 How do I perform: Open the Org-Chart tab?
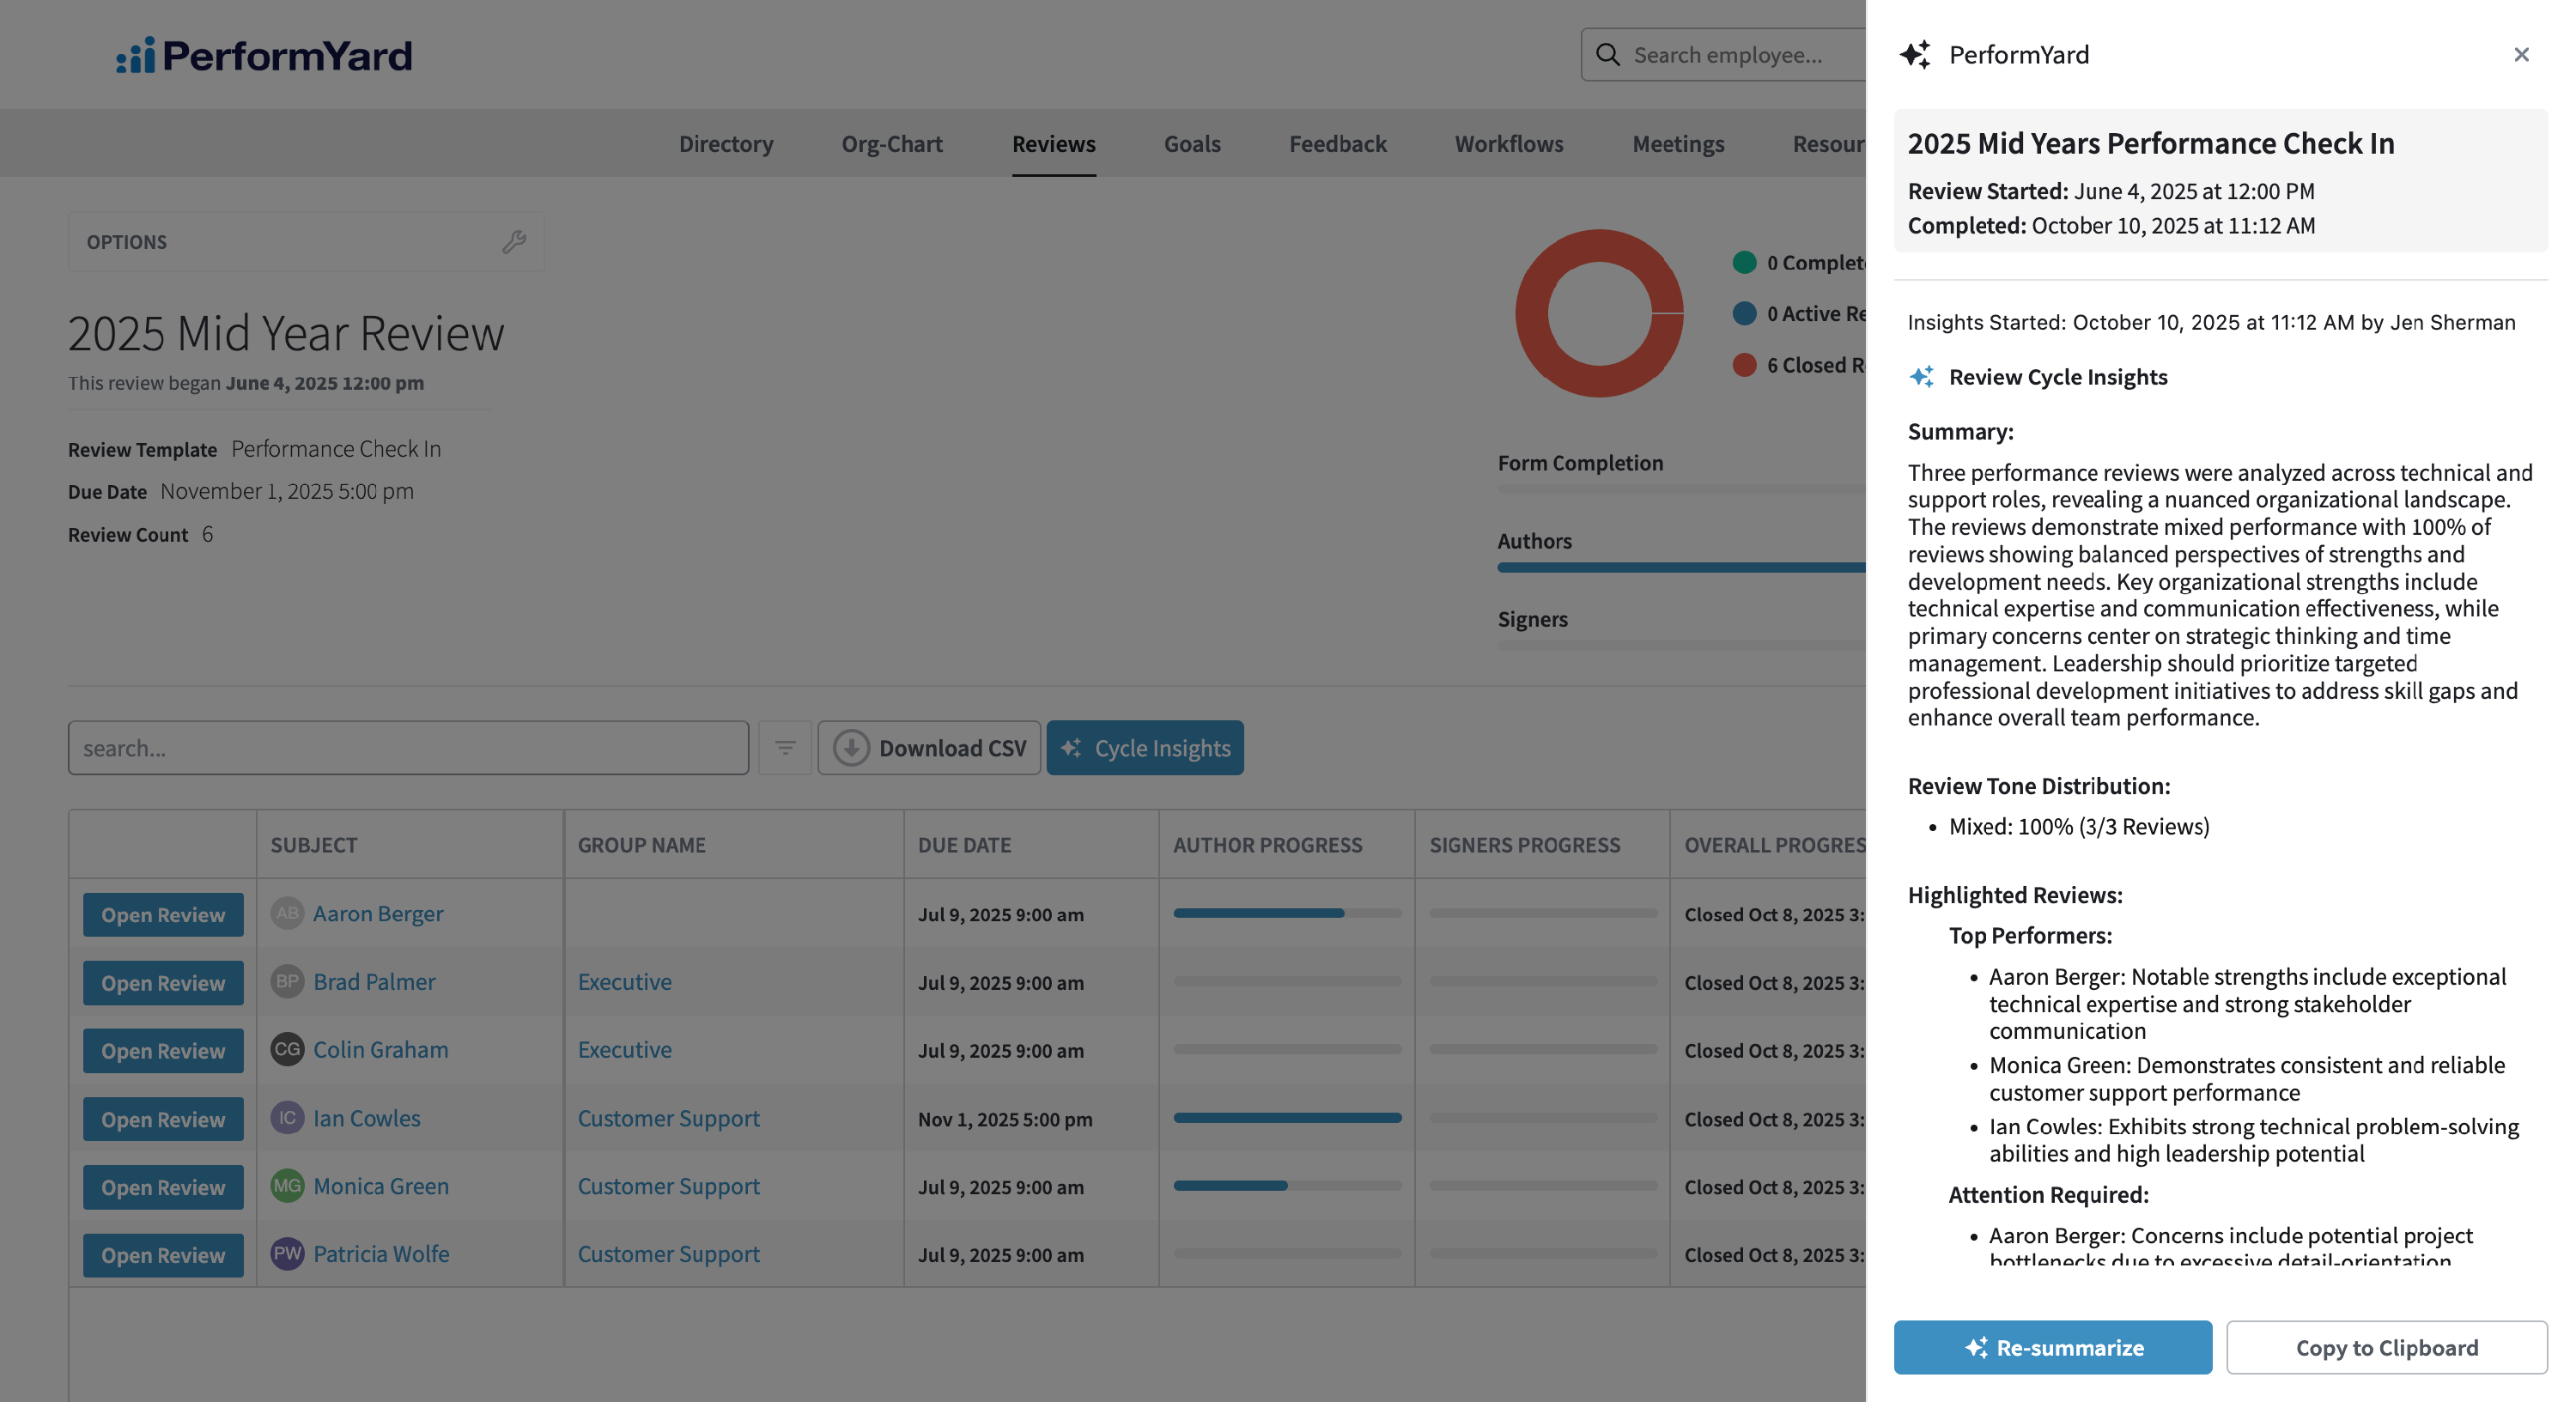[x=892, y=144]
